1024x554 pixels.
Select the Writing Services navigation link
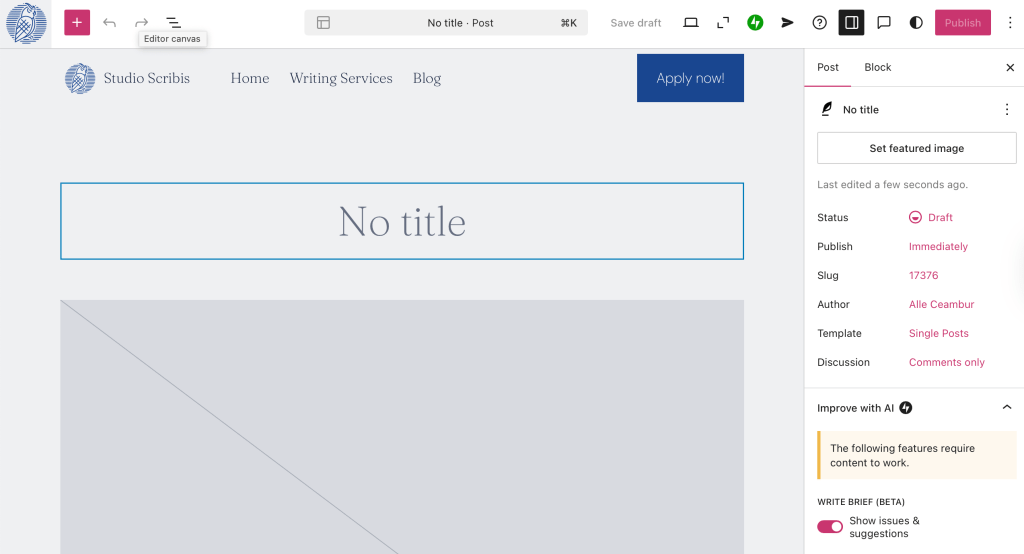[x=341, y=78]
